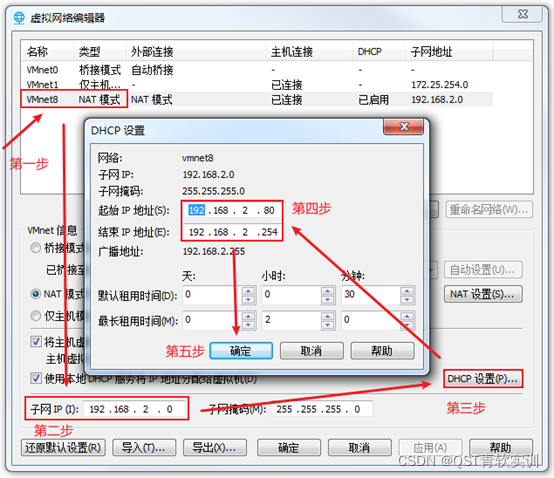This screenshot has height=478, width=554.
Task: Click 帮助 in the DHCP dialog
Action: click(x=382, y=351)
